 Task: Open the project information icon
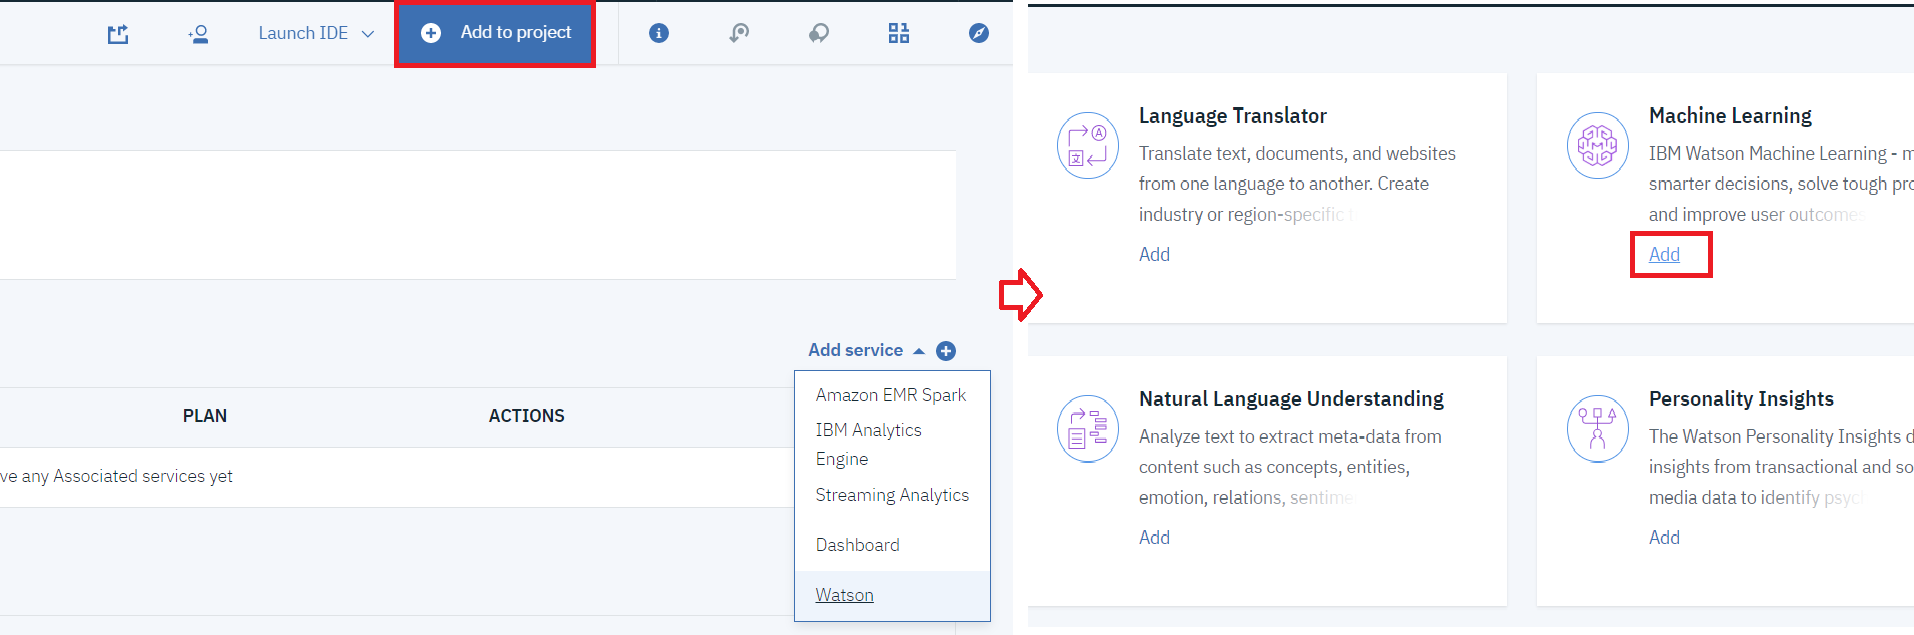(659, 33)
